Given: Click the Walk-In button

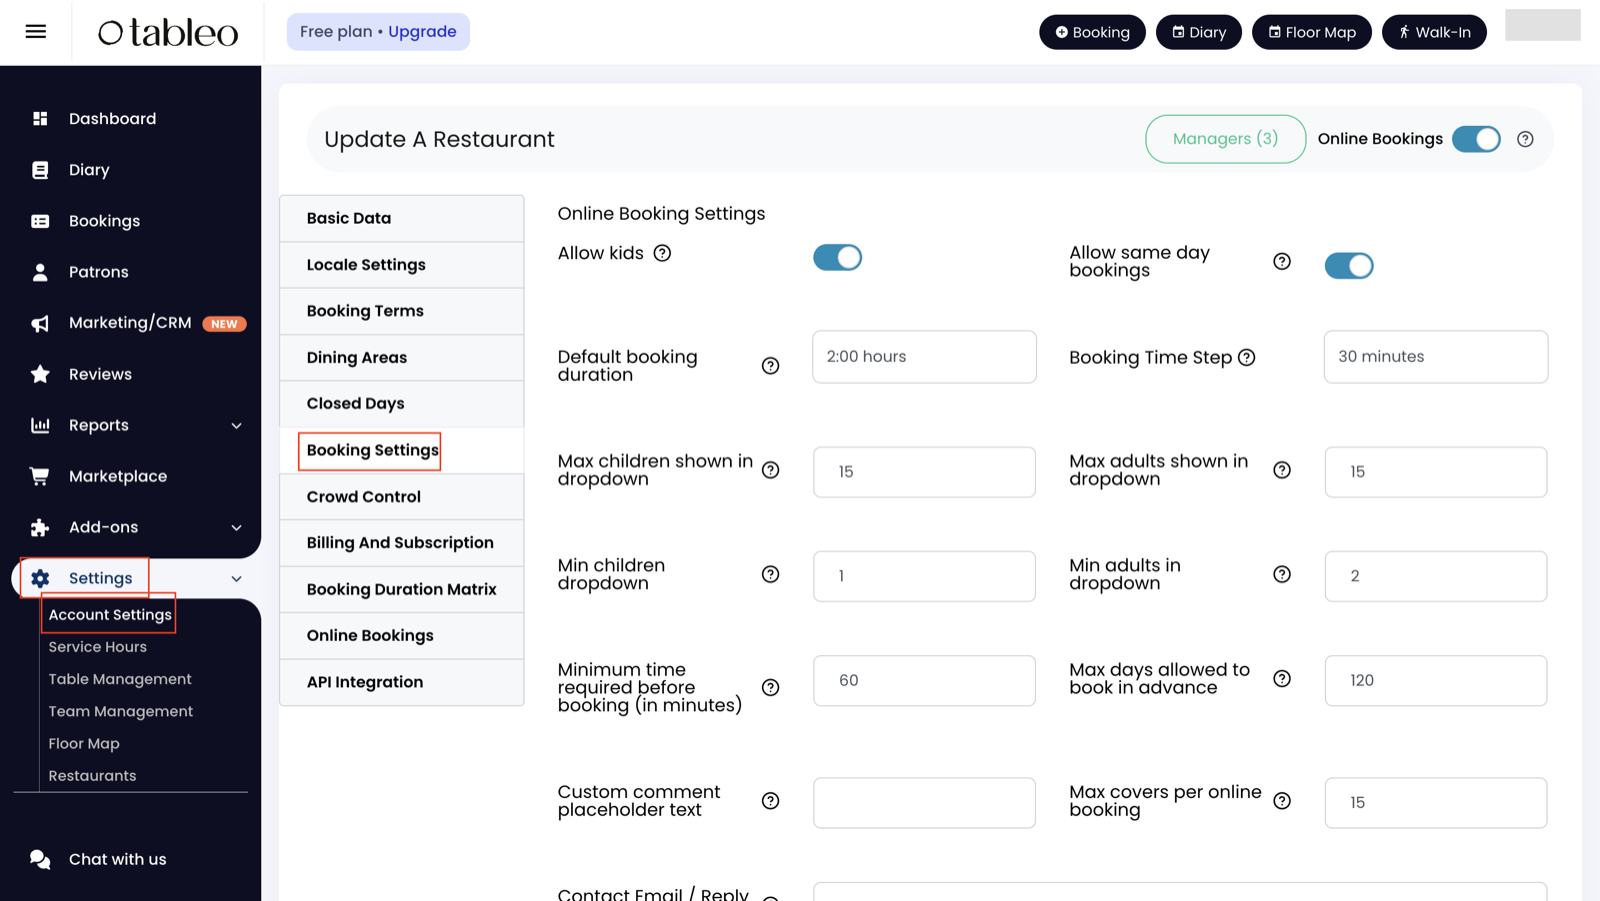Looking at the screenshot, I should pyautogui.click(x=1434, y=32).
